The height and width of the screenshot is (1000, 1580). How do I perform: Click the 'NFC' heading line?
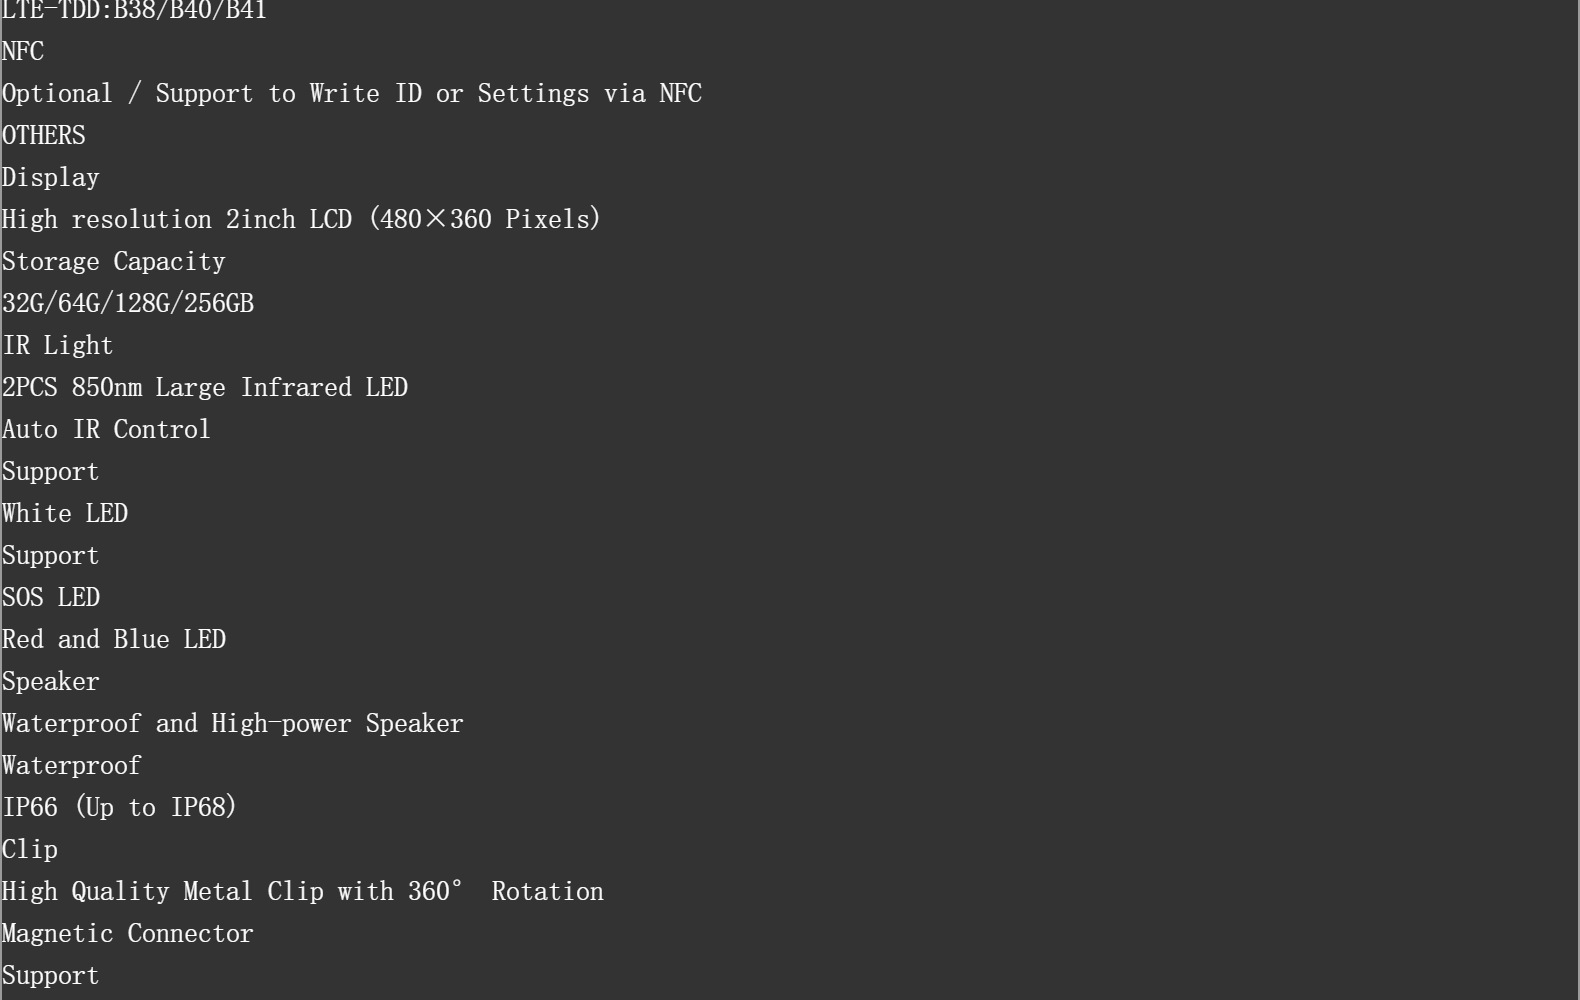pos(23,51)
